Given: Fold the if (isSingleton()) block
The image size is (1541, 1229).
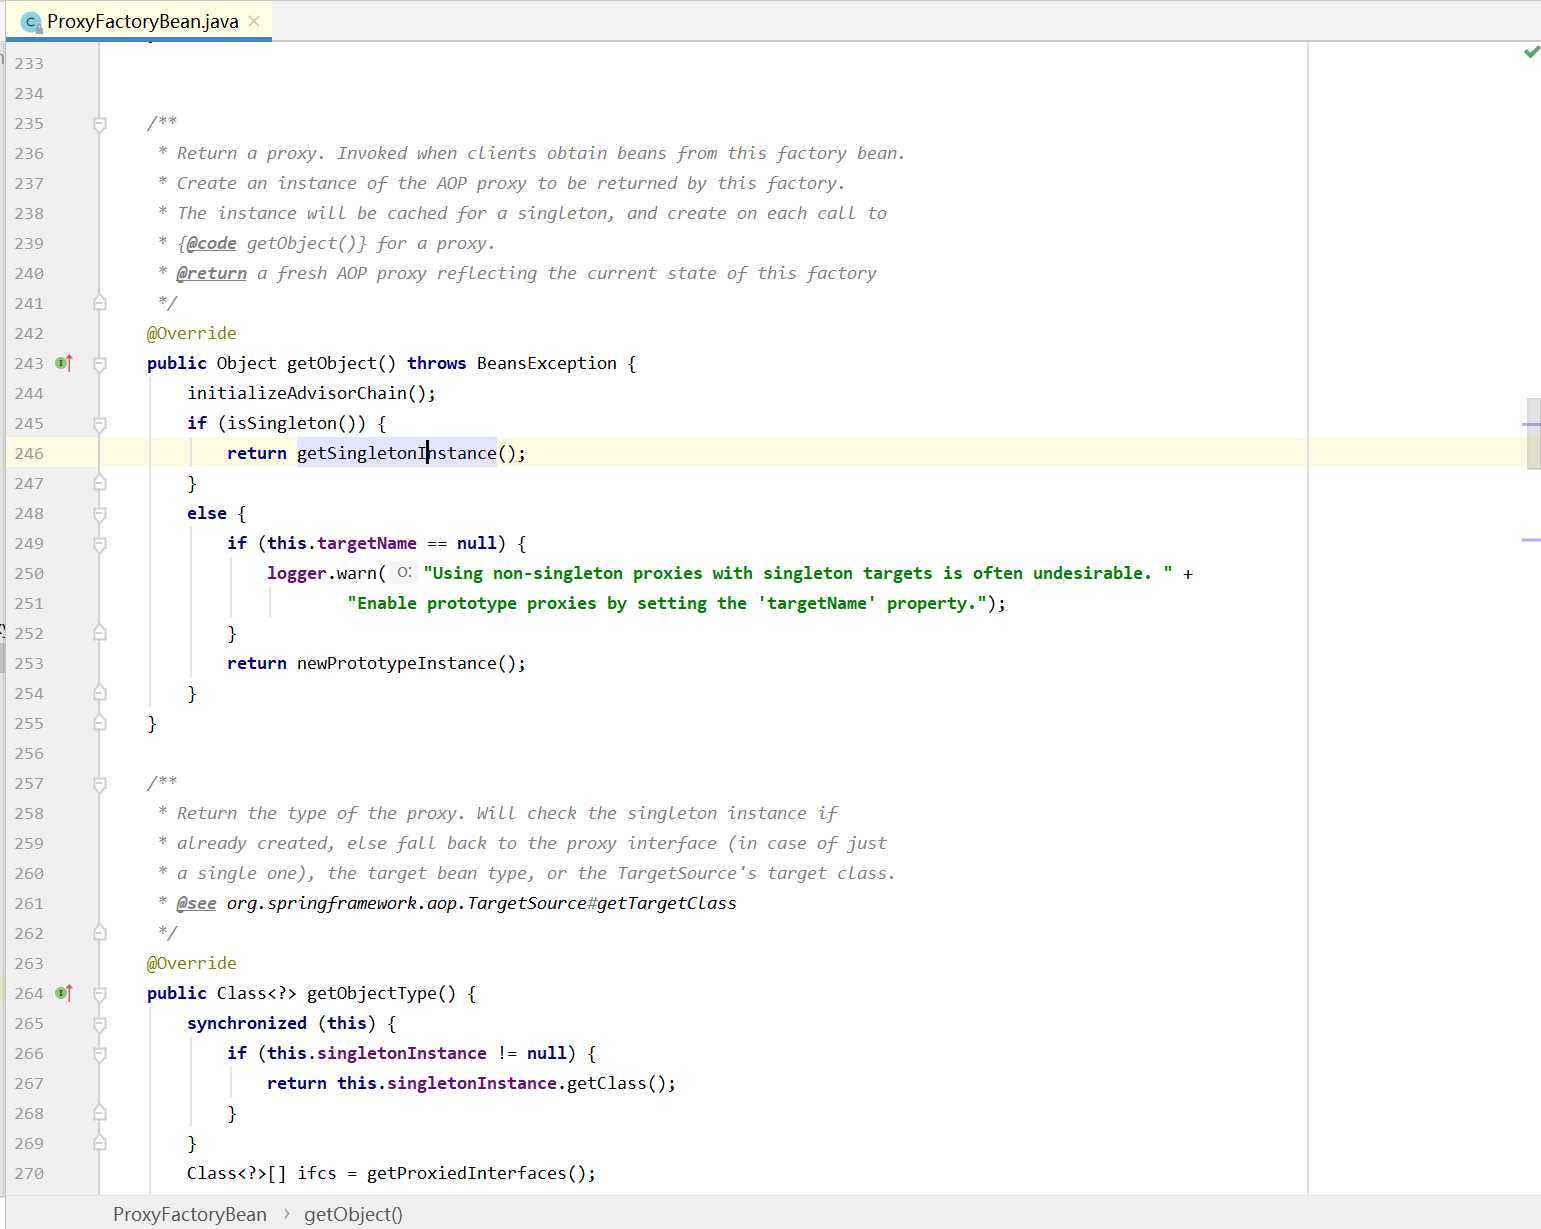Looking at the screenshot, I should [x=100, y=424].
